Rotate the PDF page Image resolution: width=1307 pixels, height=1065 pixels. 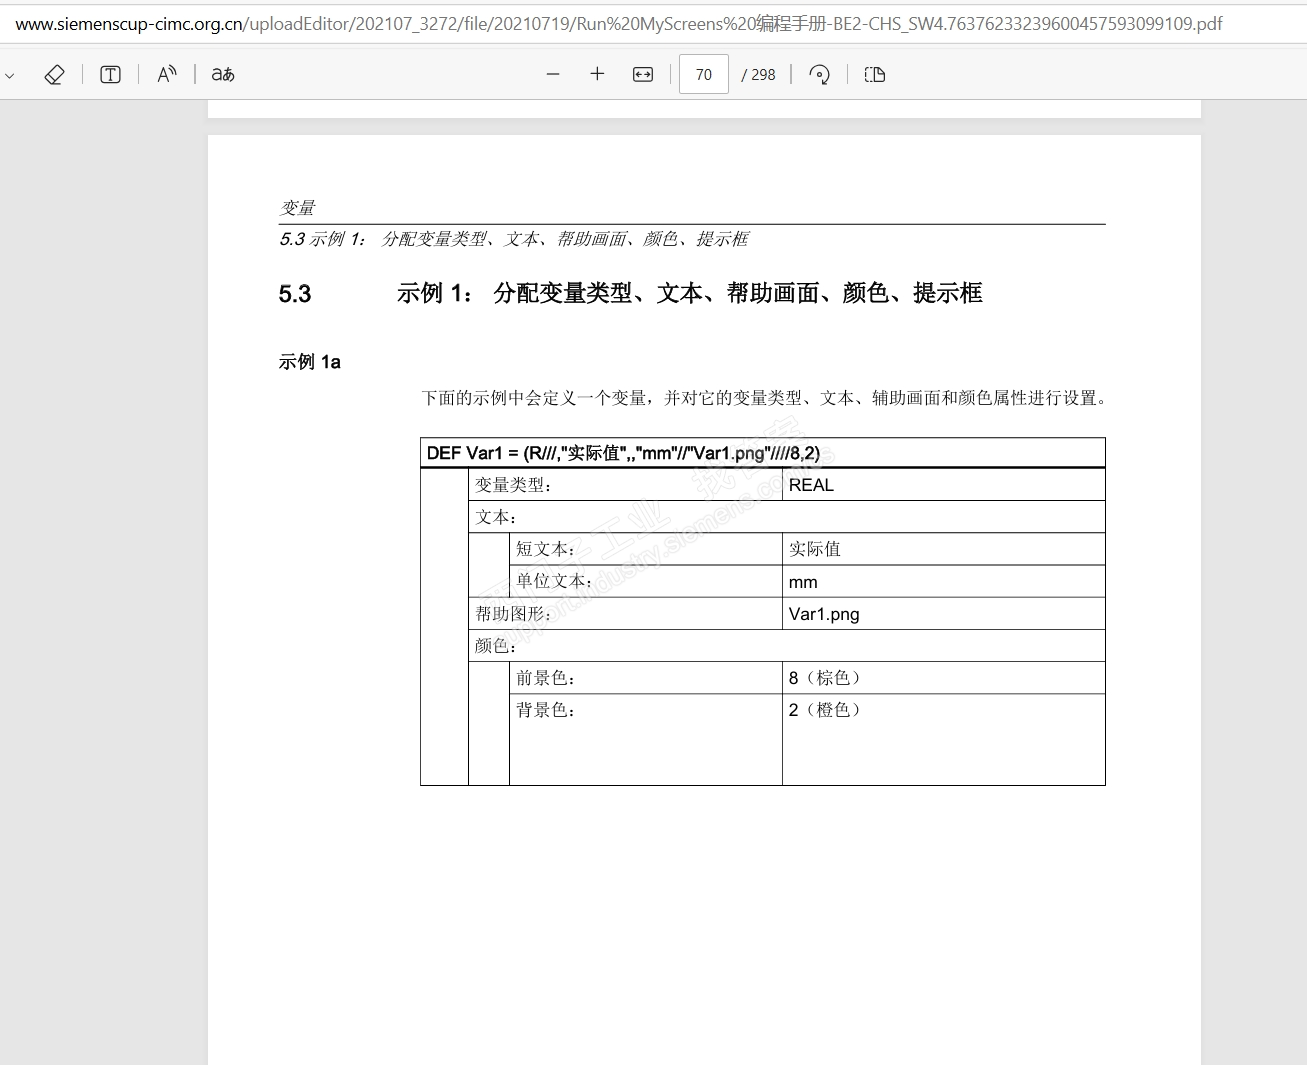819,74
